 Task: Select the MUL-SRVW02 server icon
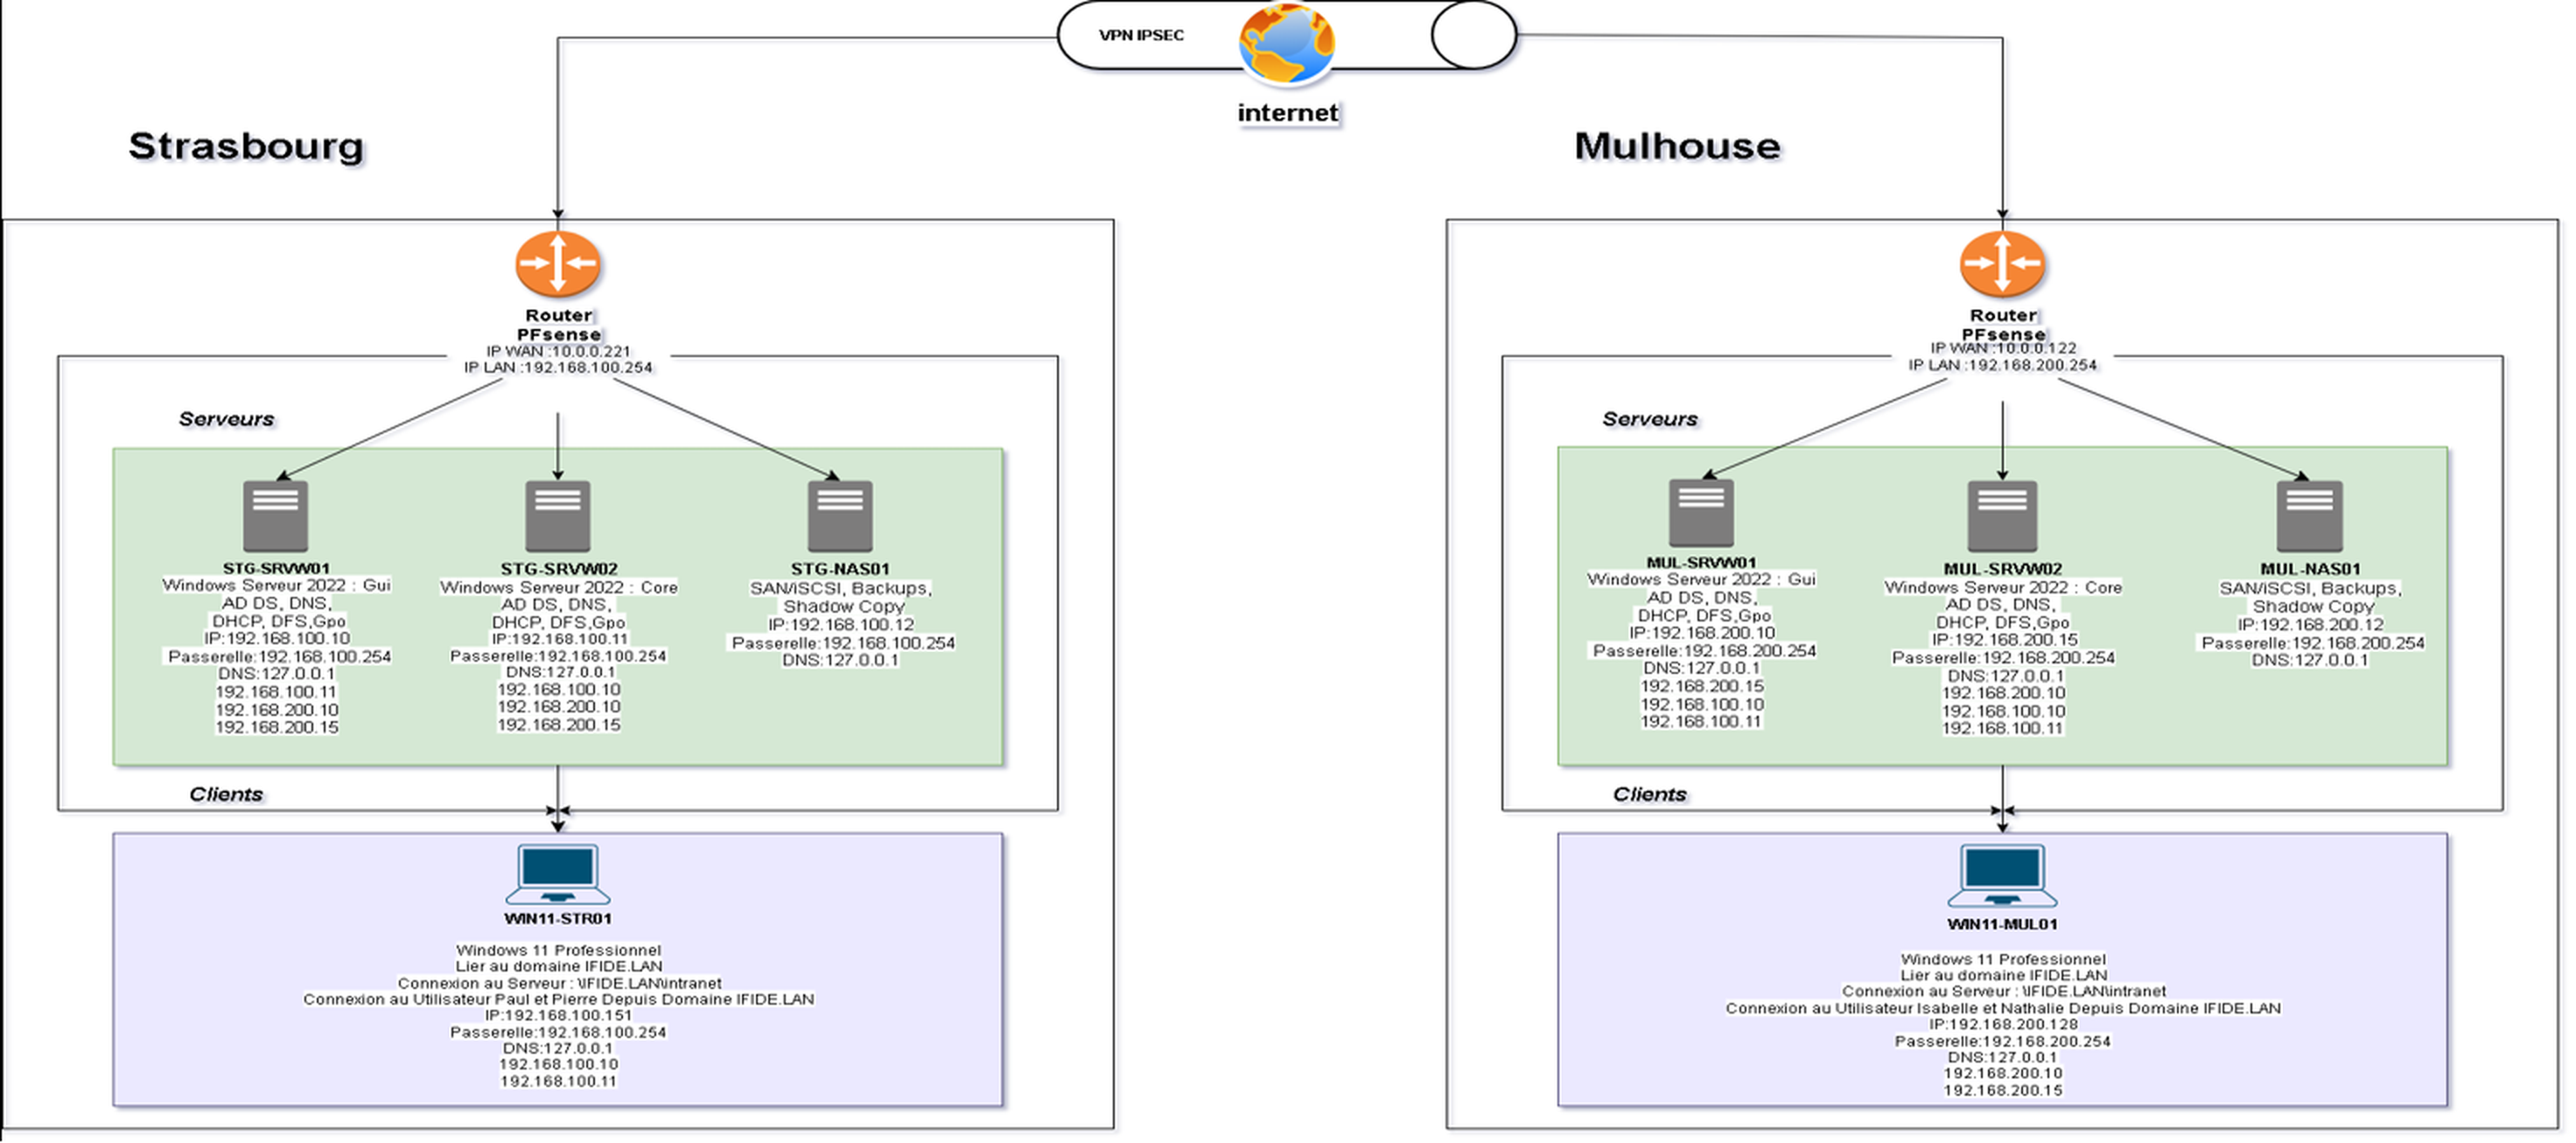2001,516
